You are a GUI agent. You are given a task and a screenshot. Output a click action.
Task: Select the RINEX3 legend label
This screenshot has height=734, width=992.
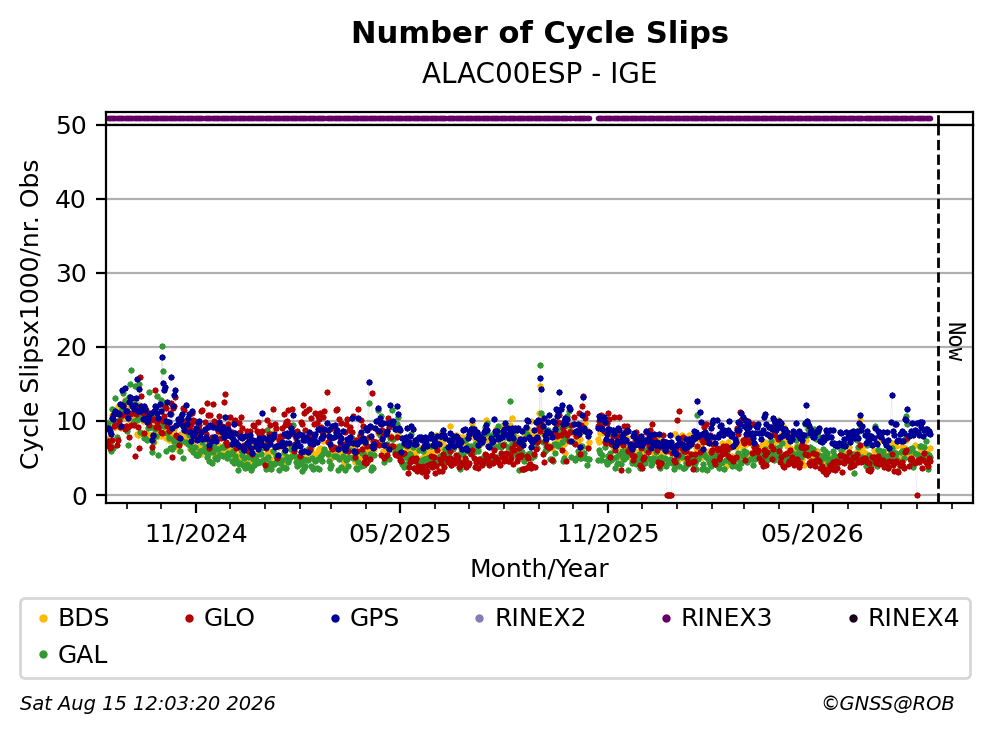tap(726, 618)
